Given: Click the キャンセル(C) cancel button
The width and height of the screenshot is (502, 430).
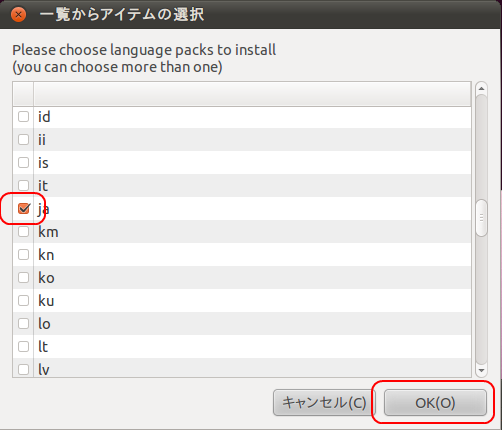Looking at the screenshot, I should [x=324, y=403].
